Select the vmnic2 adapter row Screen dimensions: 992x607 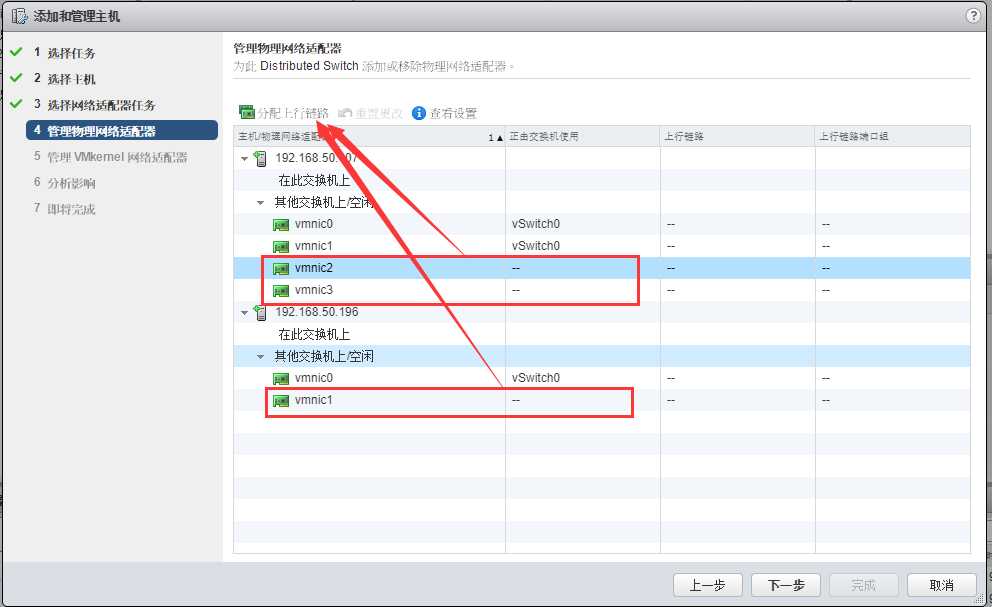(x=602, y=268)
